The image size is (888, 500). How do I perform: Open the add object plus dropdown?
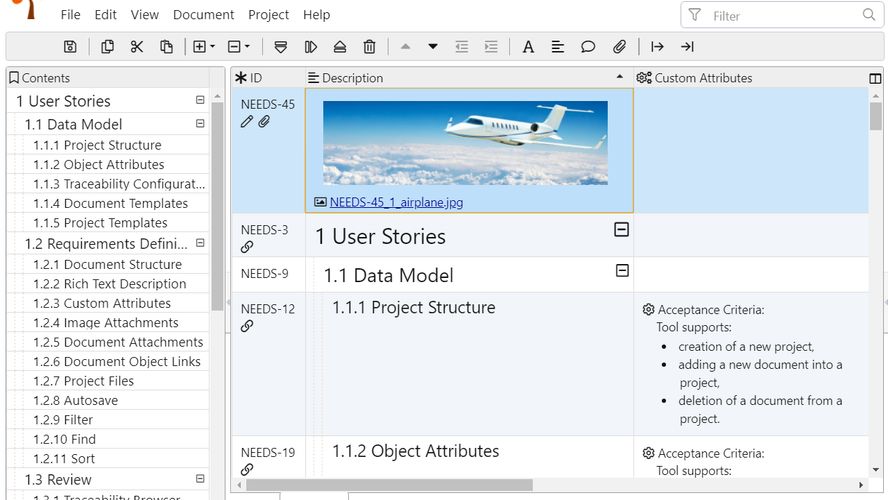pos(204,47)
